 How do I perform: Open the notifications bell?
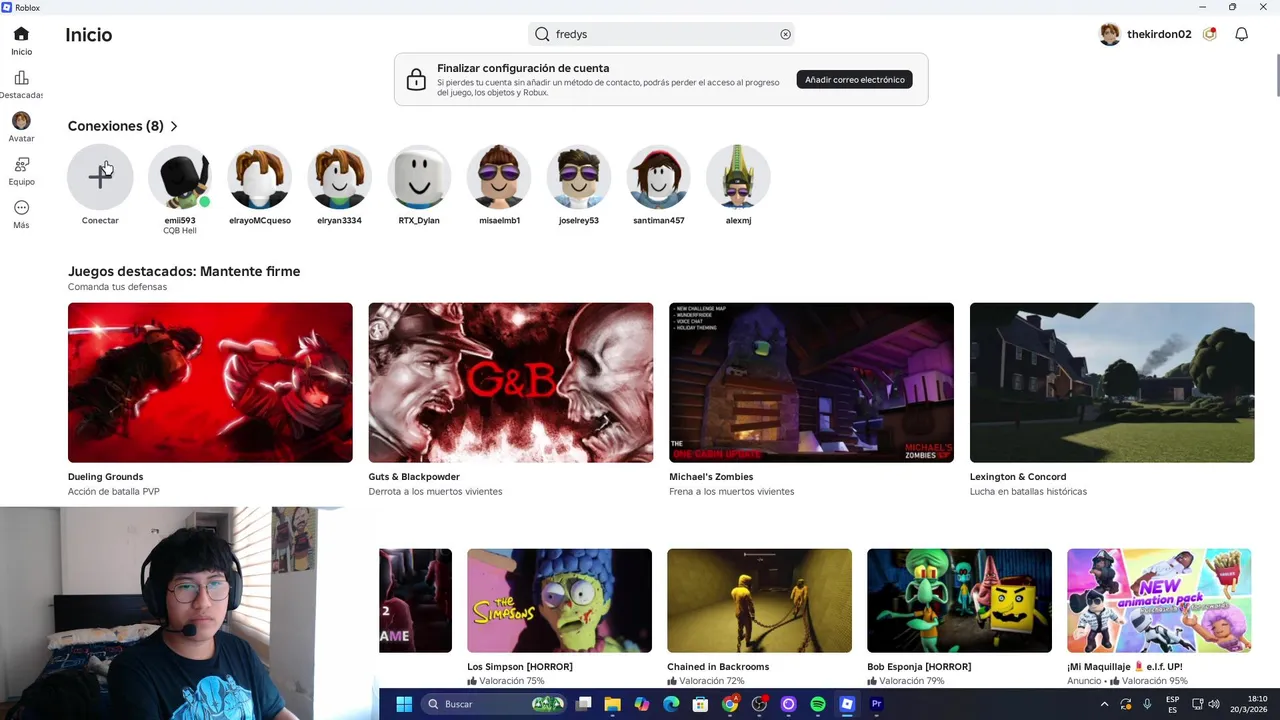[1241, 34]
